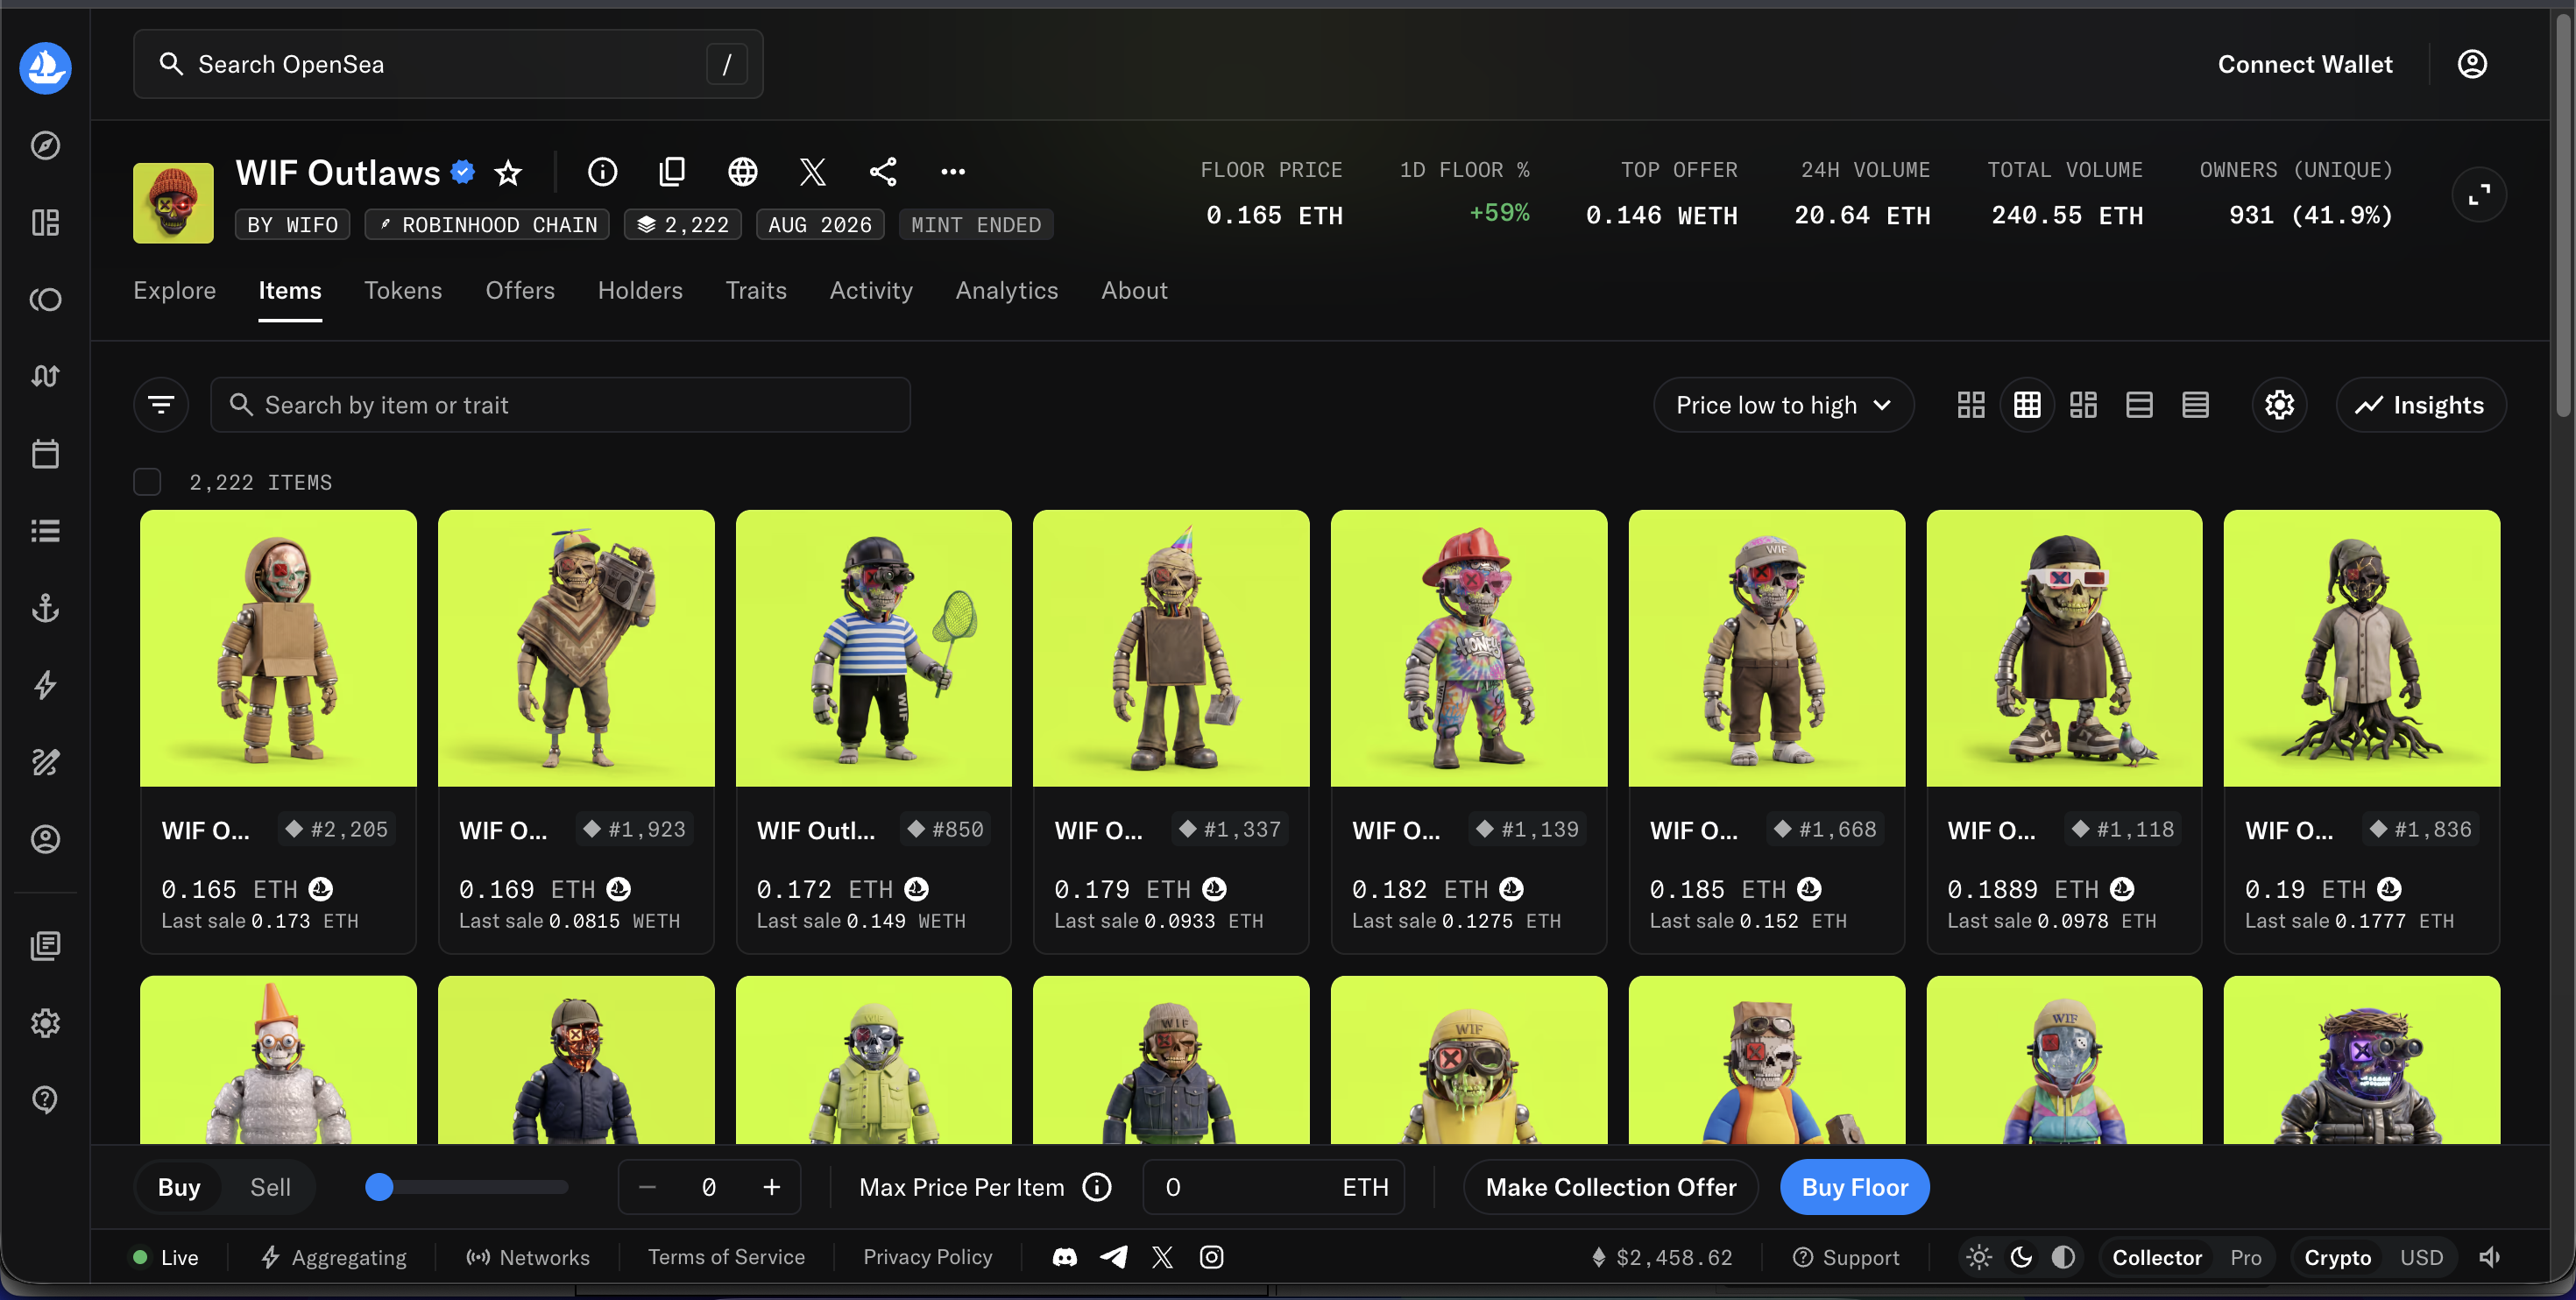Click the Connect Wallet button
This screenshot has width=2576, height=1300.
click(2305, 64)
